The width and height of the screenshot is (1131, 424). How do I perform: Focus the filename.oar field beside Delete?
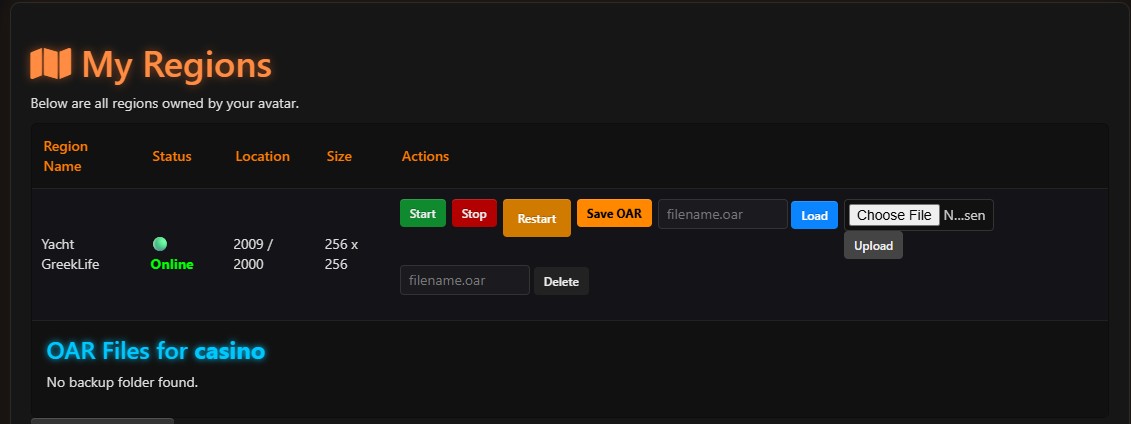465,280
